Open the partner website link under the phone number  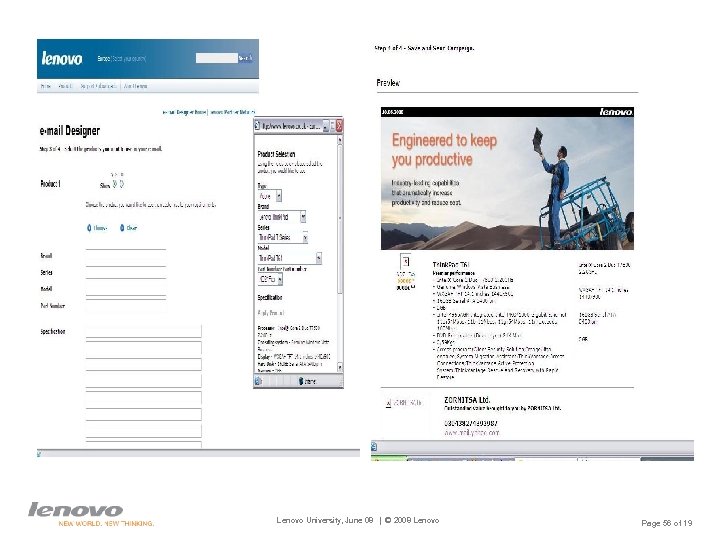[471, 433]
